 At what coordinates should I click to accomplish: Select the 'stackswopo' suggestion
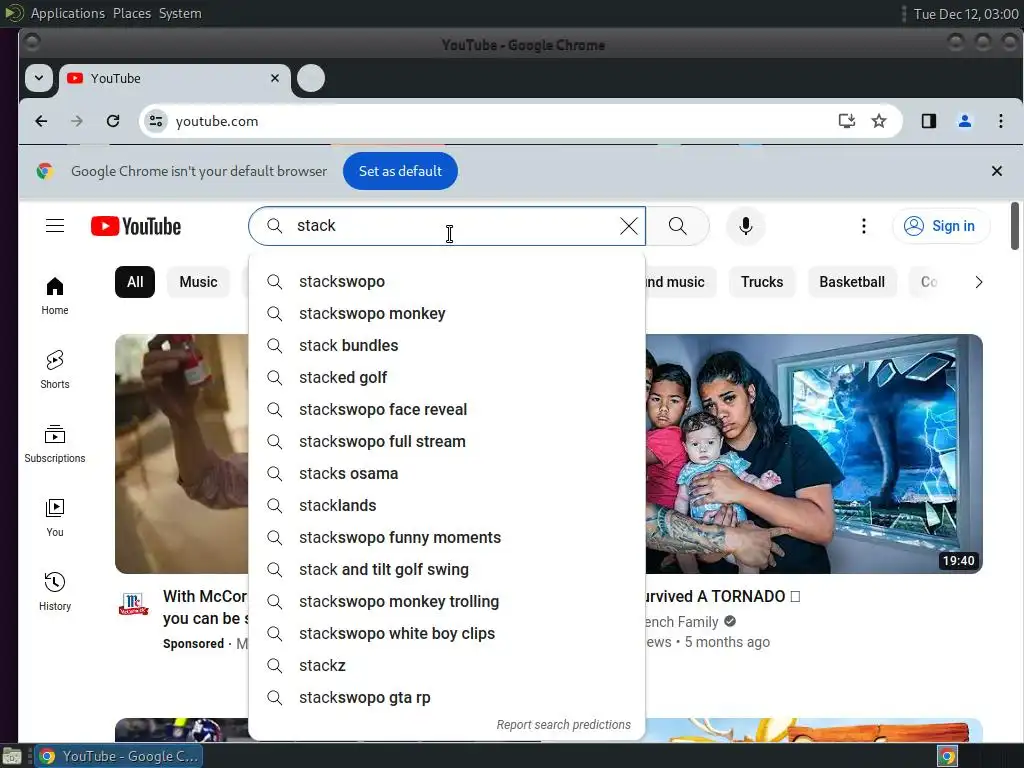click(x=447, y=281)
